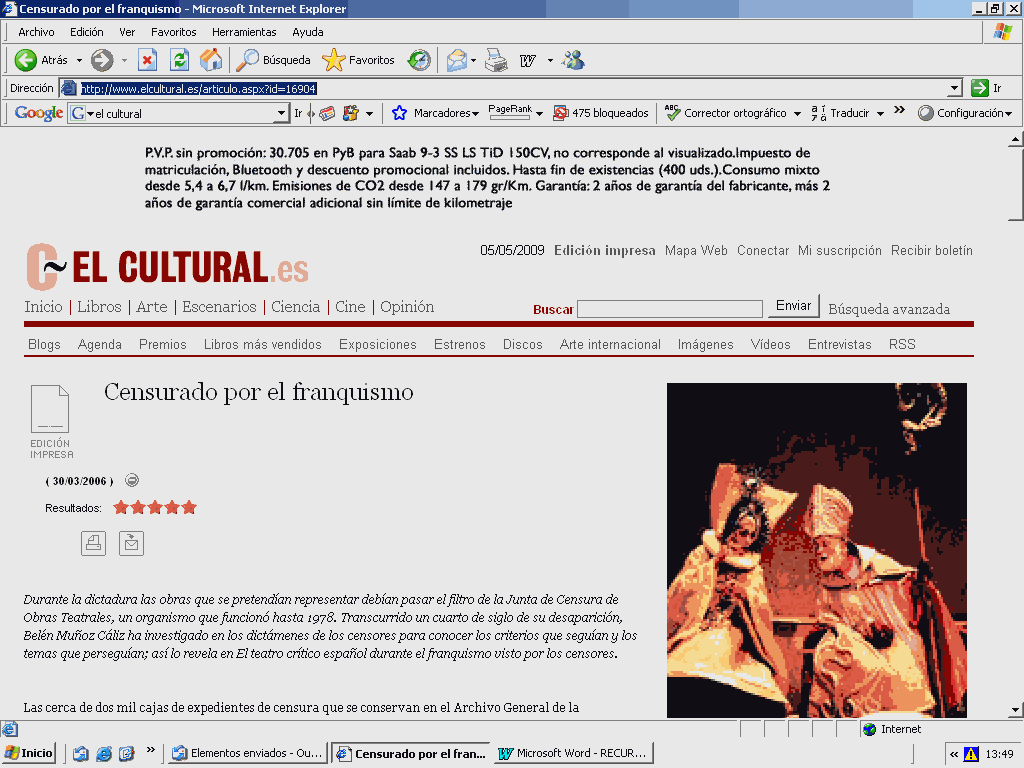Go to the Home page icon
The image size is (1024, 768).
click(x=210, y=60)
